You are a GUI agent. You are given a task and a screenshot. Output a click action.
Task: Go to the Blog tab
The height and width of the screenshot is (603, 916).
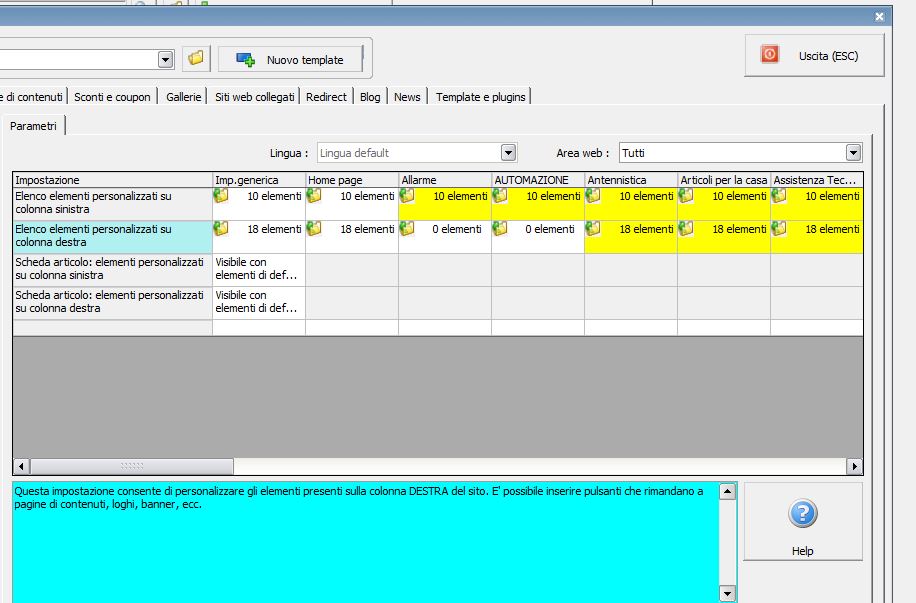[x=370, y=97]
